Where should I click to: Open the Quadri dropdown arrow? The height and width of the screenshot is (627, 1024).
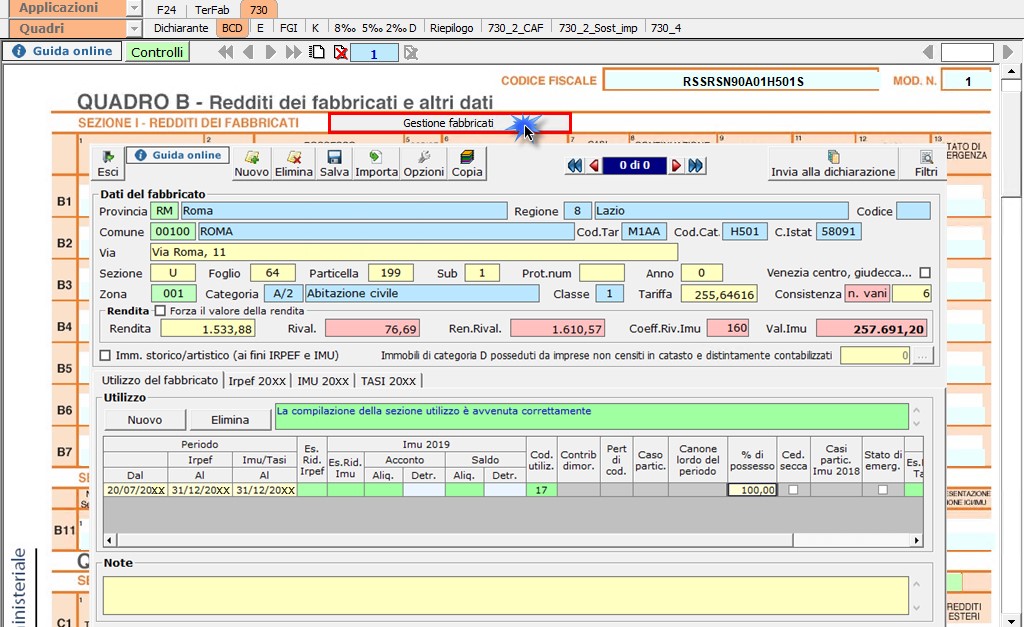[x=133, y=29]
